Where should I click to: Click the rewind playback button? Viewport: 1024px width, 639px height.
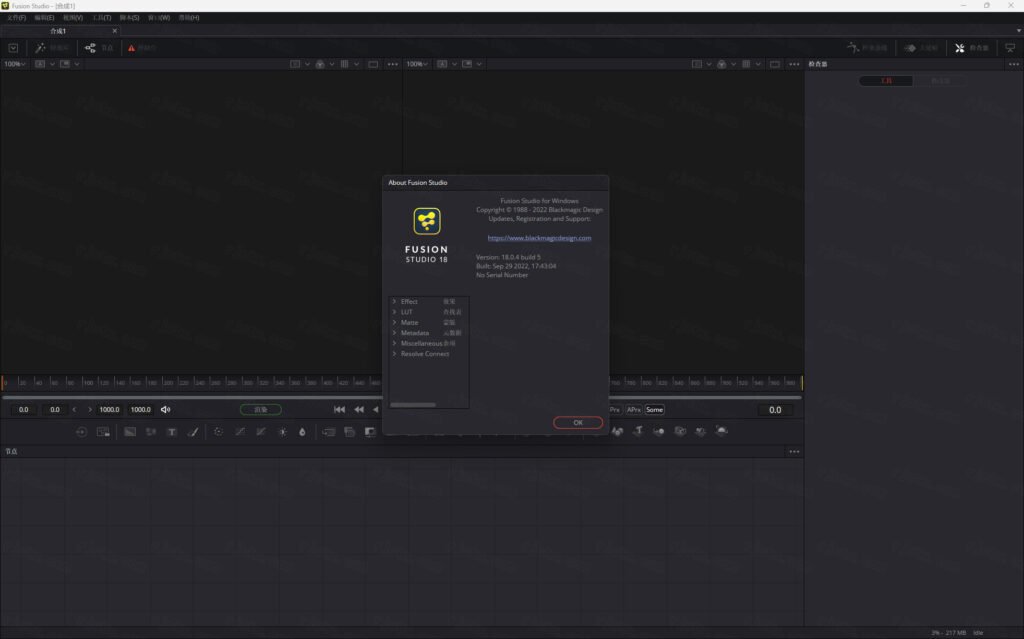click(x=359, y=410)
